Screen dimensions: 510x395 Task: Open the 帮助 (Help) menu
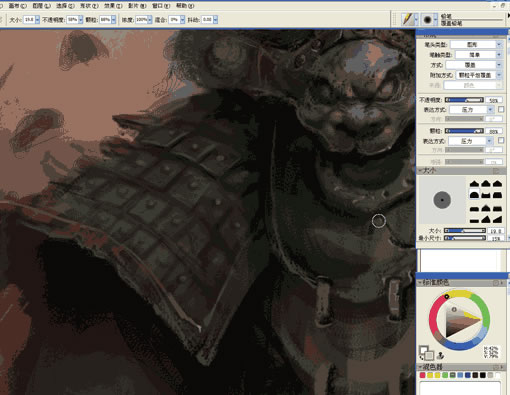click(185, 6)
